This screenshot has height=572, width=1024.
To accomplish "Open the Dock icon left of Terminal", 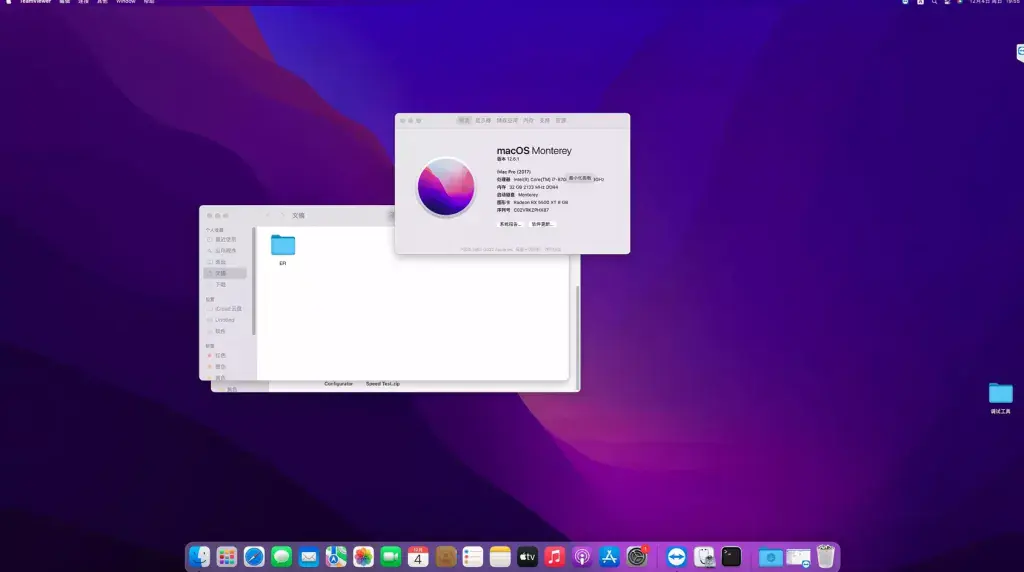I will point(704,556).
